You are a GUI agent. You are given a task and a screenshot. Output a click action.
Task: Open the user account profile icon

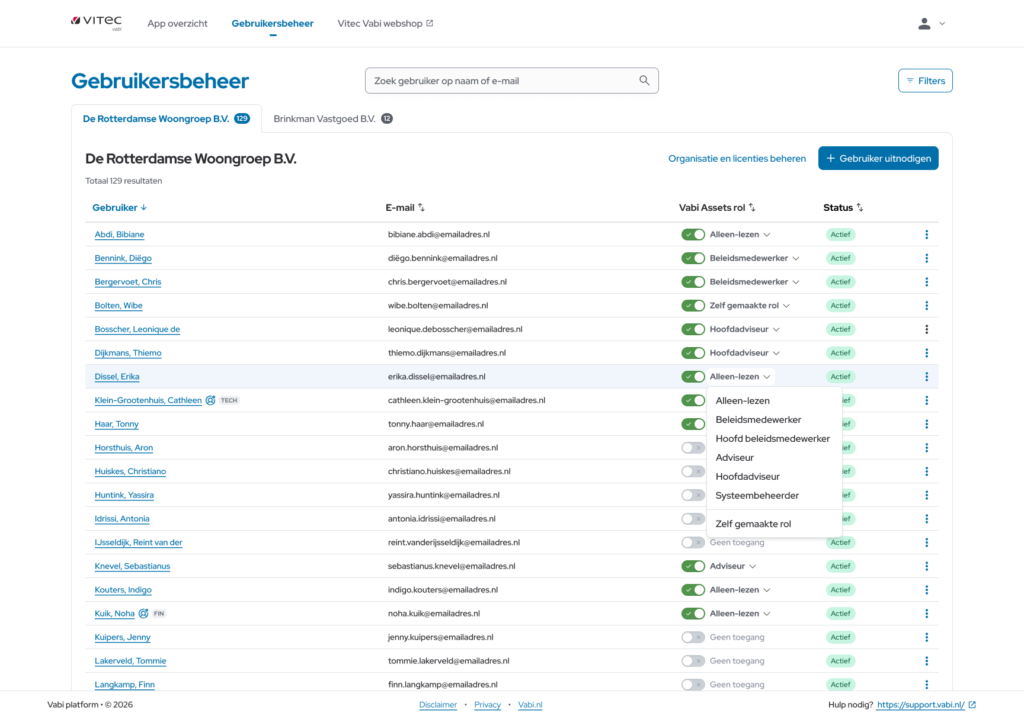(924, 23)
